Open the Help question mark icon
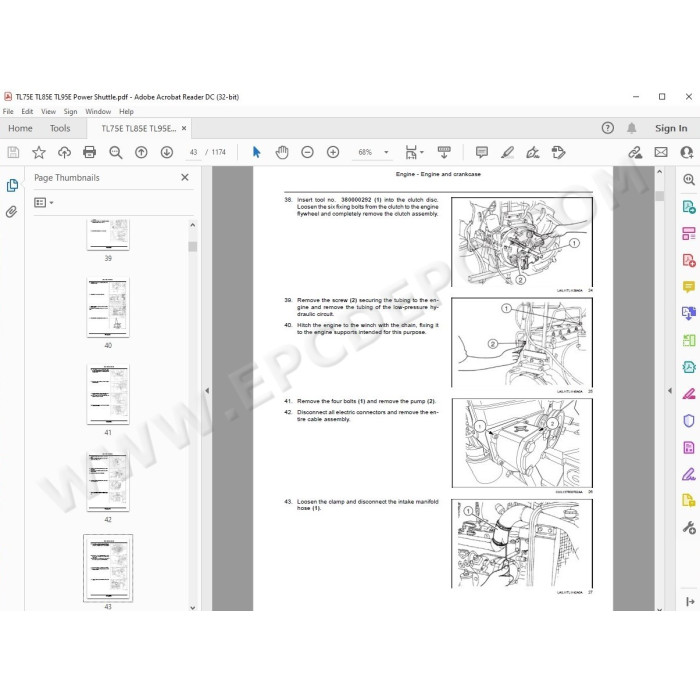This screenshot has width=700, height=700. [607, 128]
